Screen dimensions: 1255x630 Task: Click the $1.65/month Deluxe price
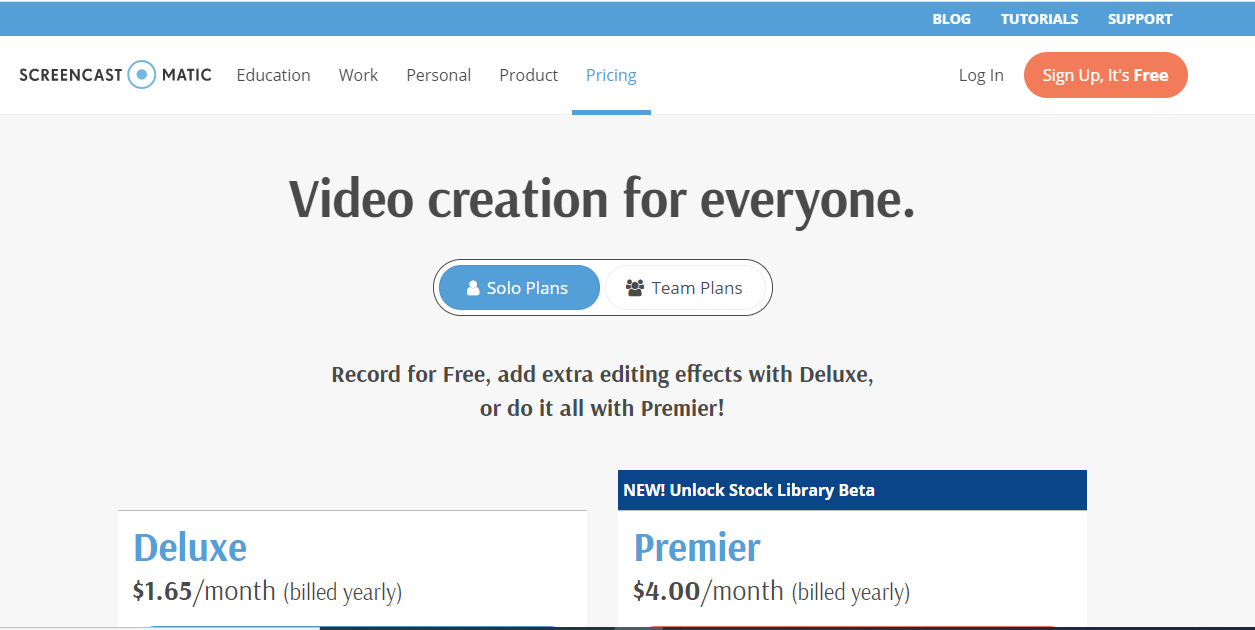tap(267, 591)
